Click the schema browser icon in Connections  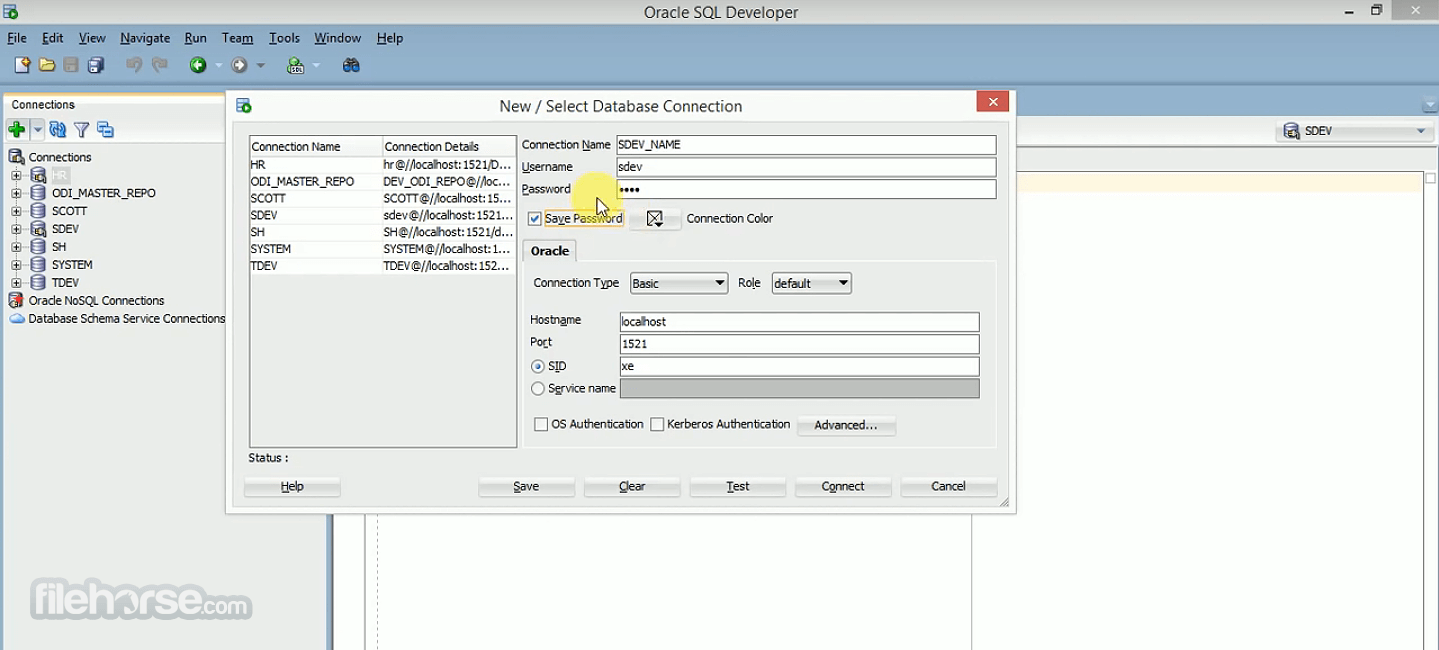coord(105,129)
